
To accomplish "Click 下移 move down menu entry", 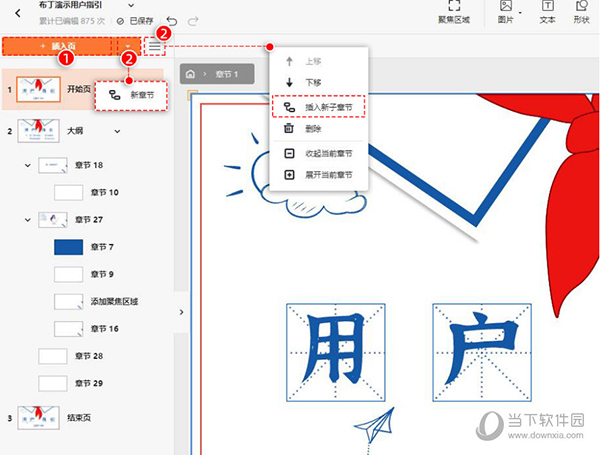I will click(312, 83).
